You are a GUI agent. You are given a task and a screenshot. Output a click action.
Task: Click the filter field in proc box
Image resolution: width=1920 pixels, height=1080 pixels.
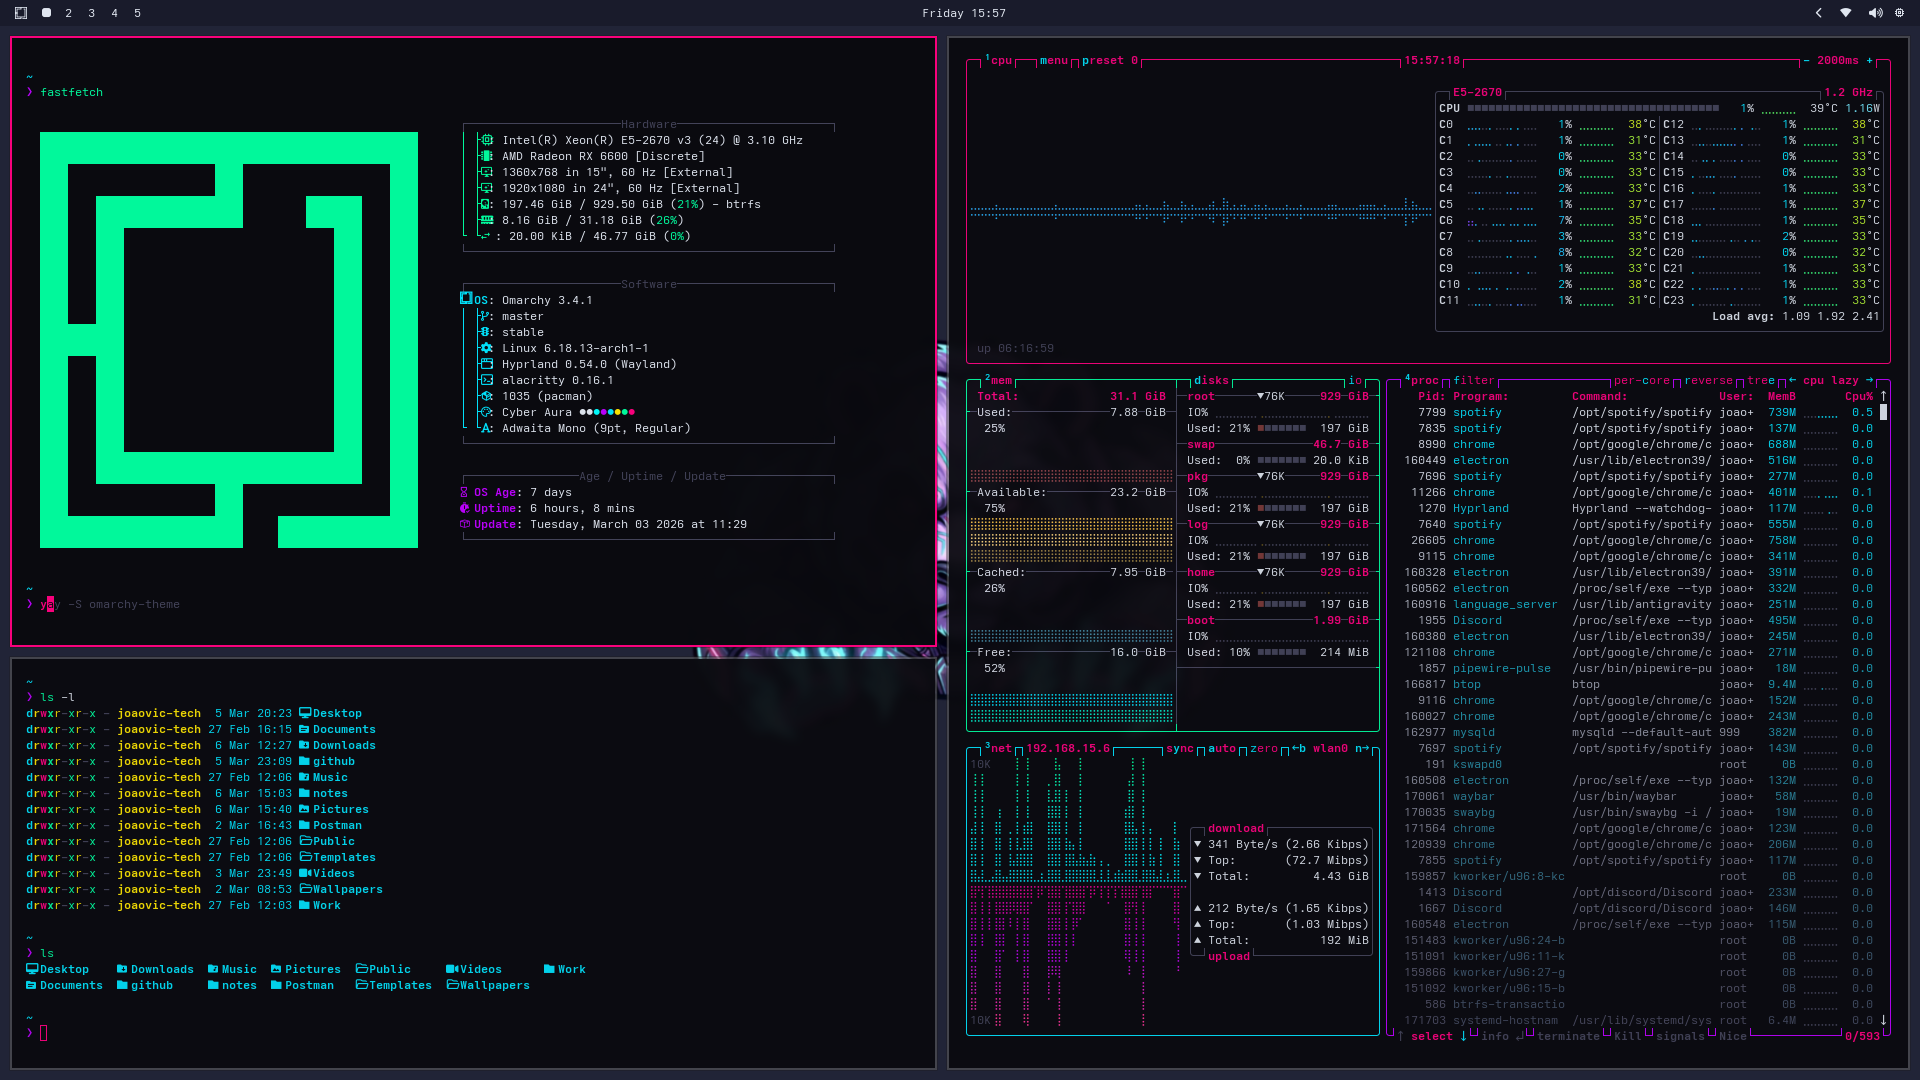(1474, 380)
